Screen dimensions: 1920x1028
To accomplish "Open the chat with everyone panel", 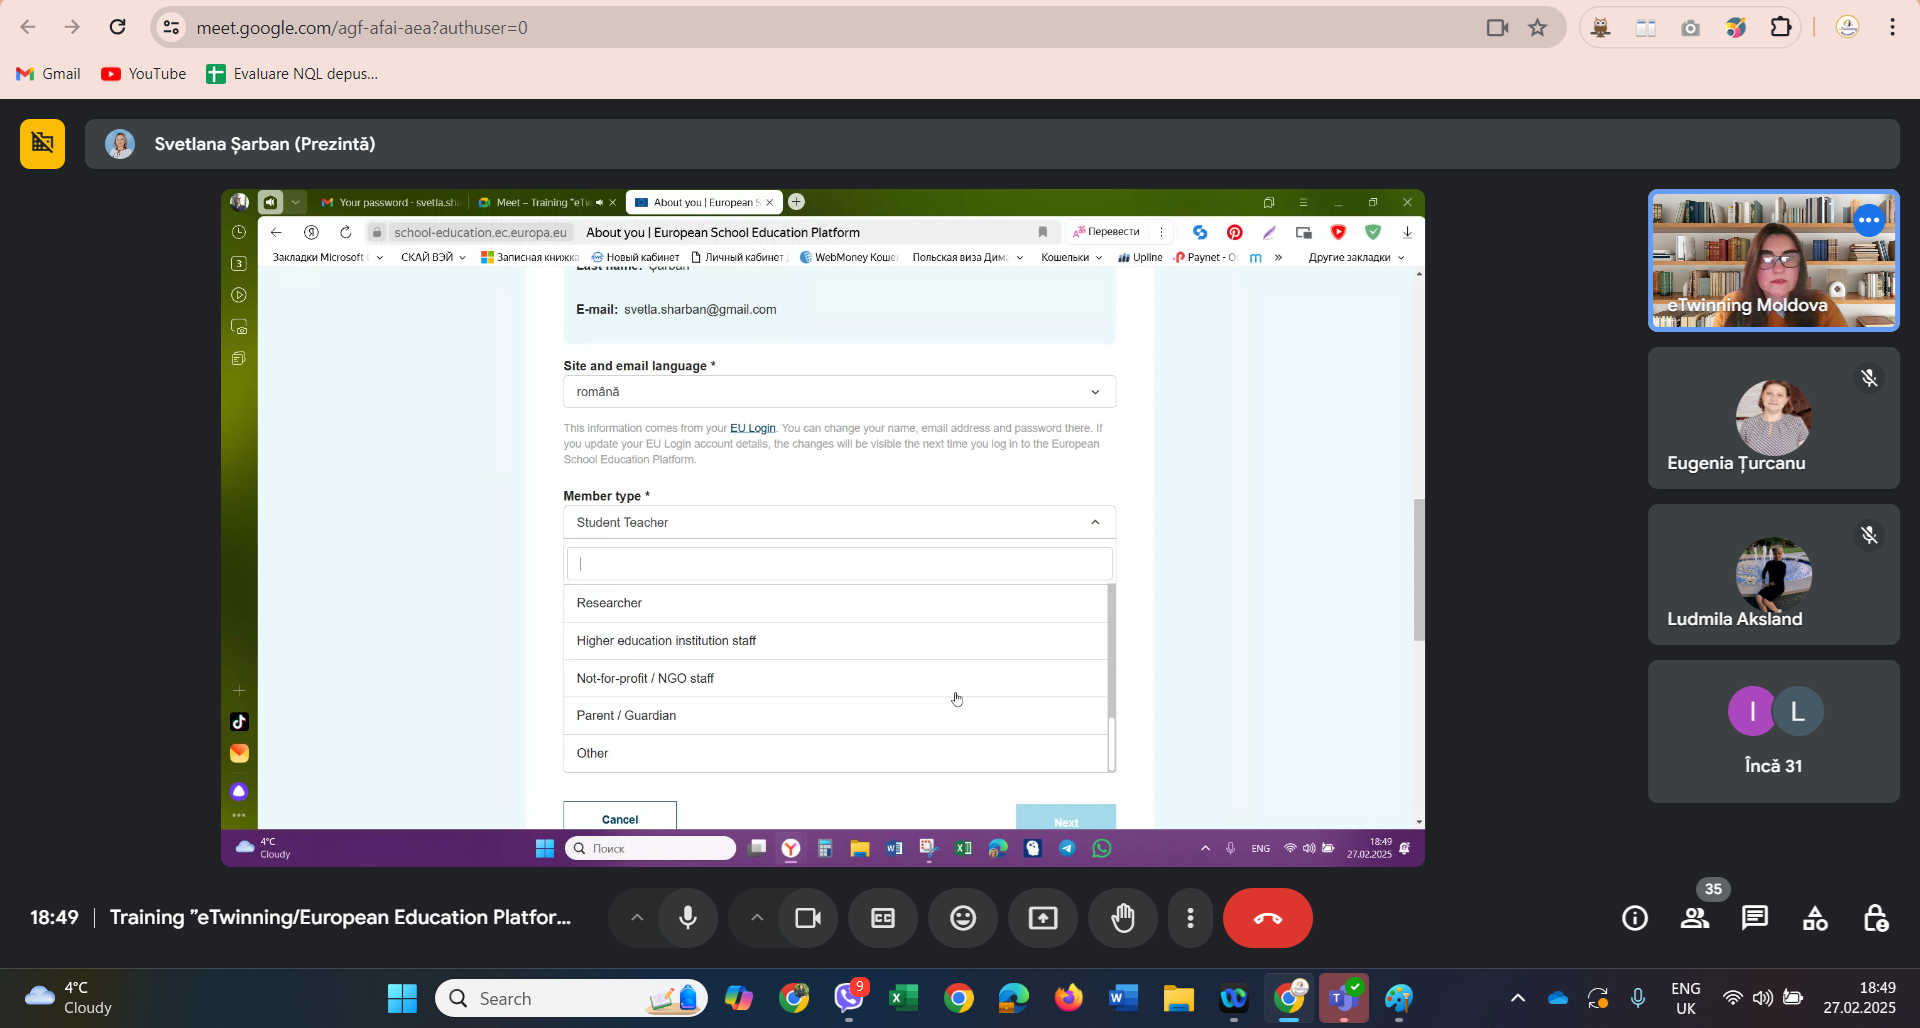I will click(1755, 918).
